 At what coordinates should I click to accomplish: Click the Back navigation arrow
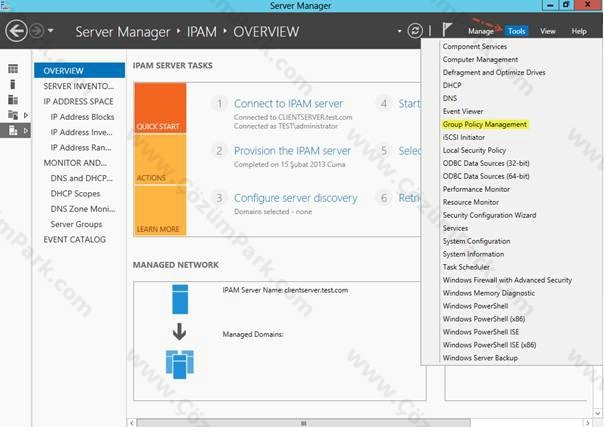coord(16,31)
